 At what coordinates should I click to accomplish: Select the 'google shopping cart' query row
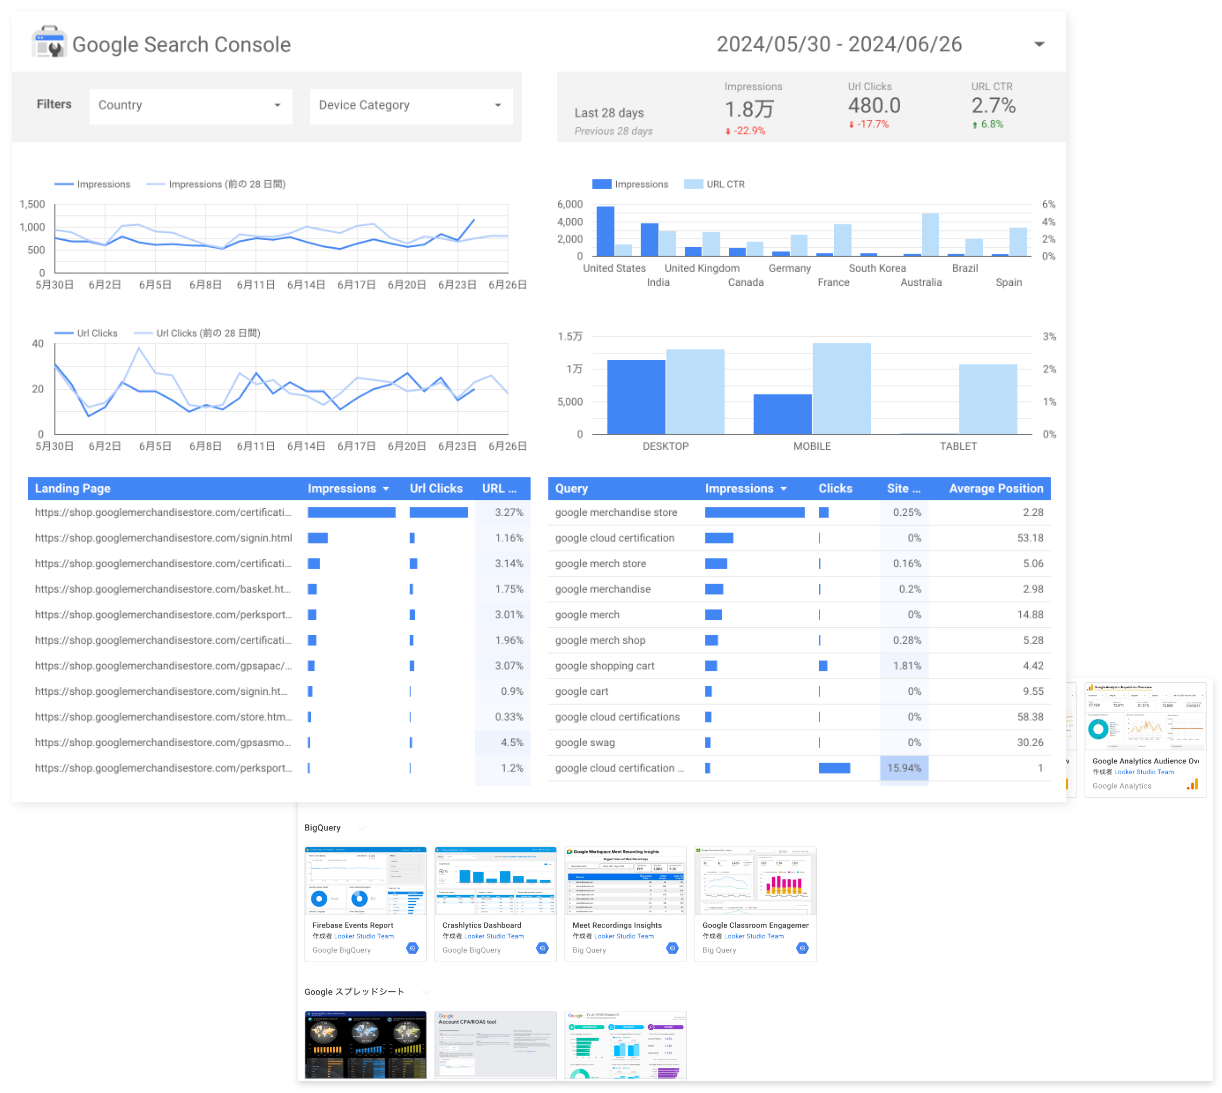click(799, 666)
